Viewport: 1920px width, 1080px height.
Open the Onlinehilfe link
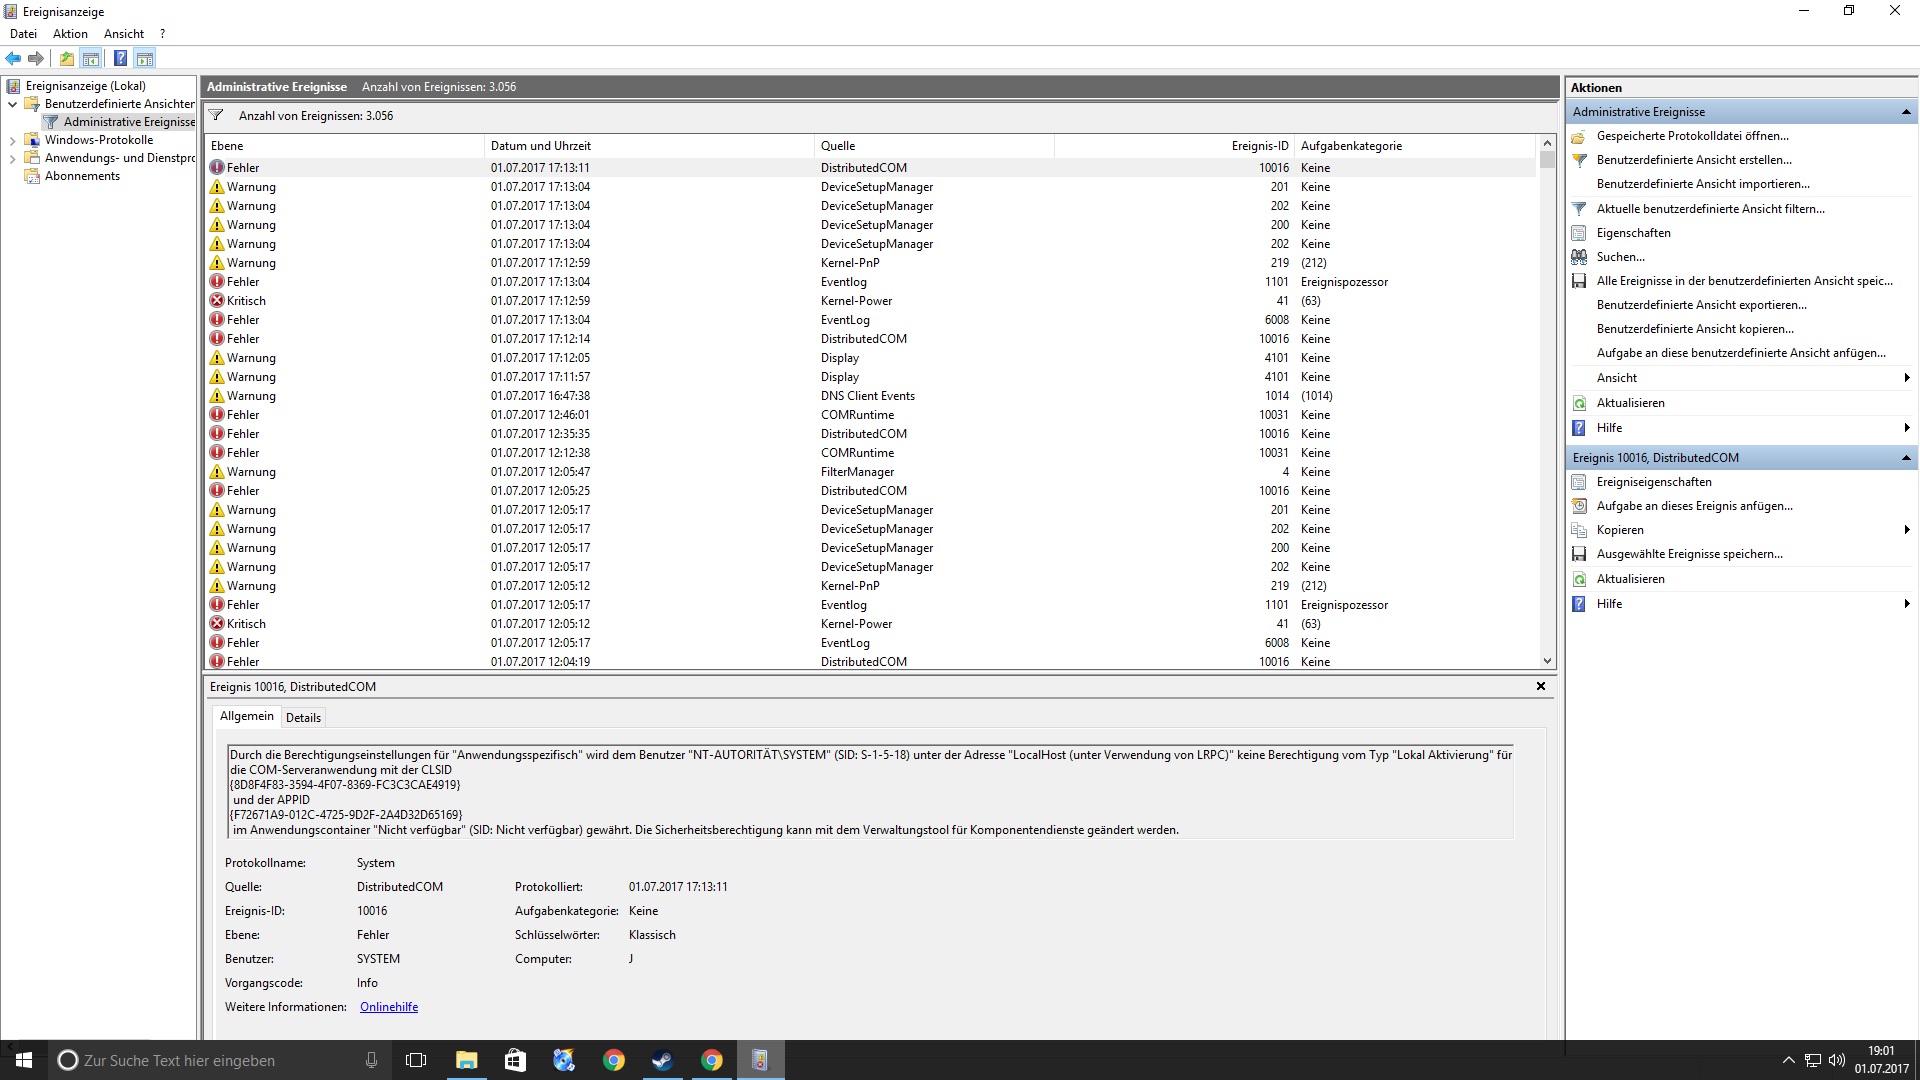pos(389,1007)
